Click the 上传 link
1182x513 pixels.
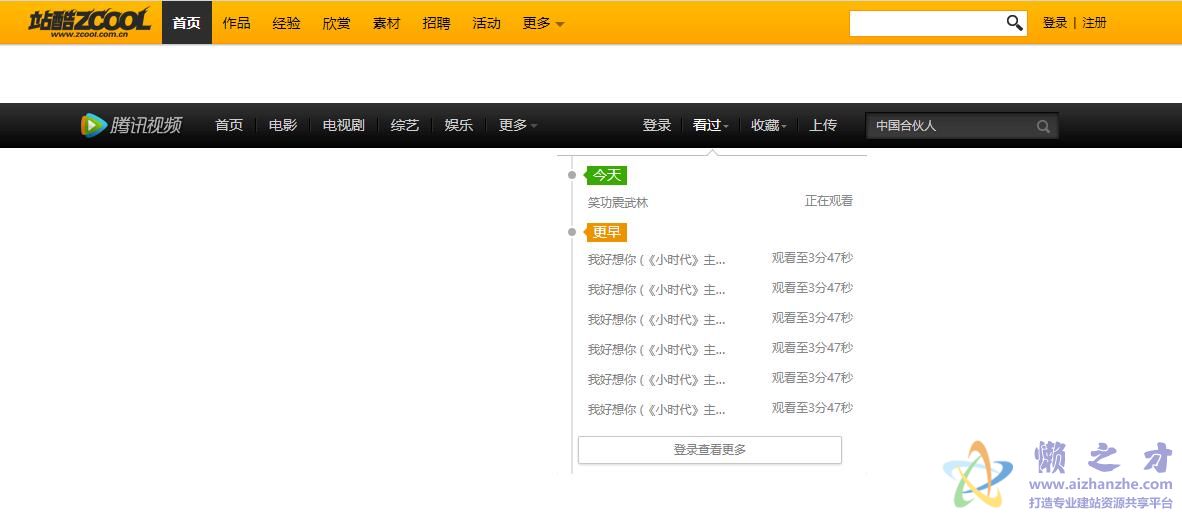[x=823, y=125]
